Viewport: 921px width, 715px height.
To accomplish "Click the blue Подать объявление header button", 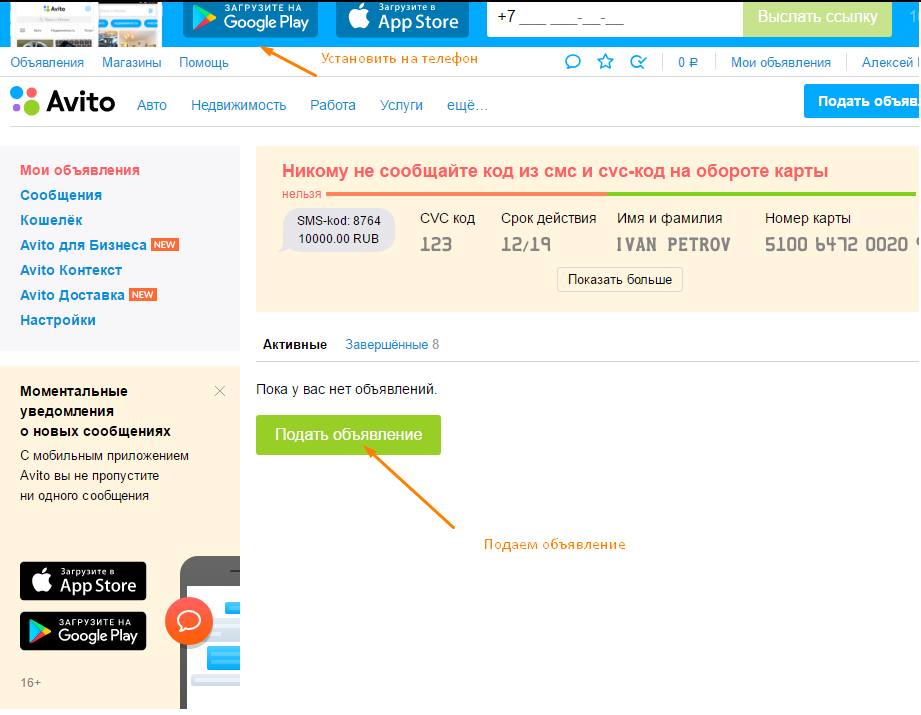I will click(x=862, y=101).
